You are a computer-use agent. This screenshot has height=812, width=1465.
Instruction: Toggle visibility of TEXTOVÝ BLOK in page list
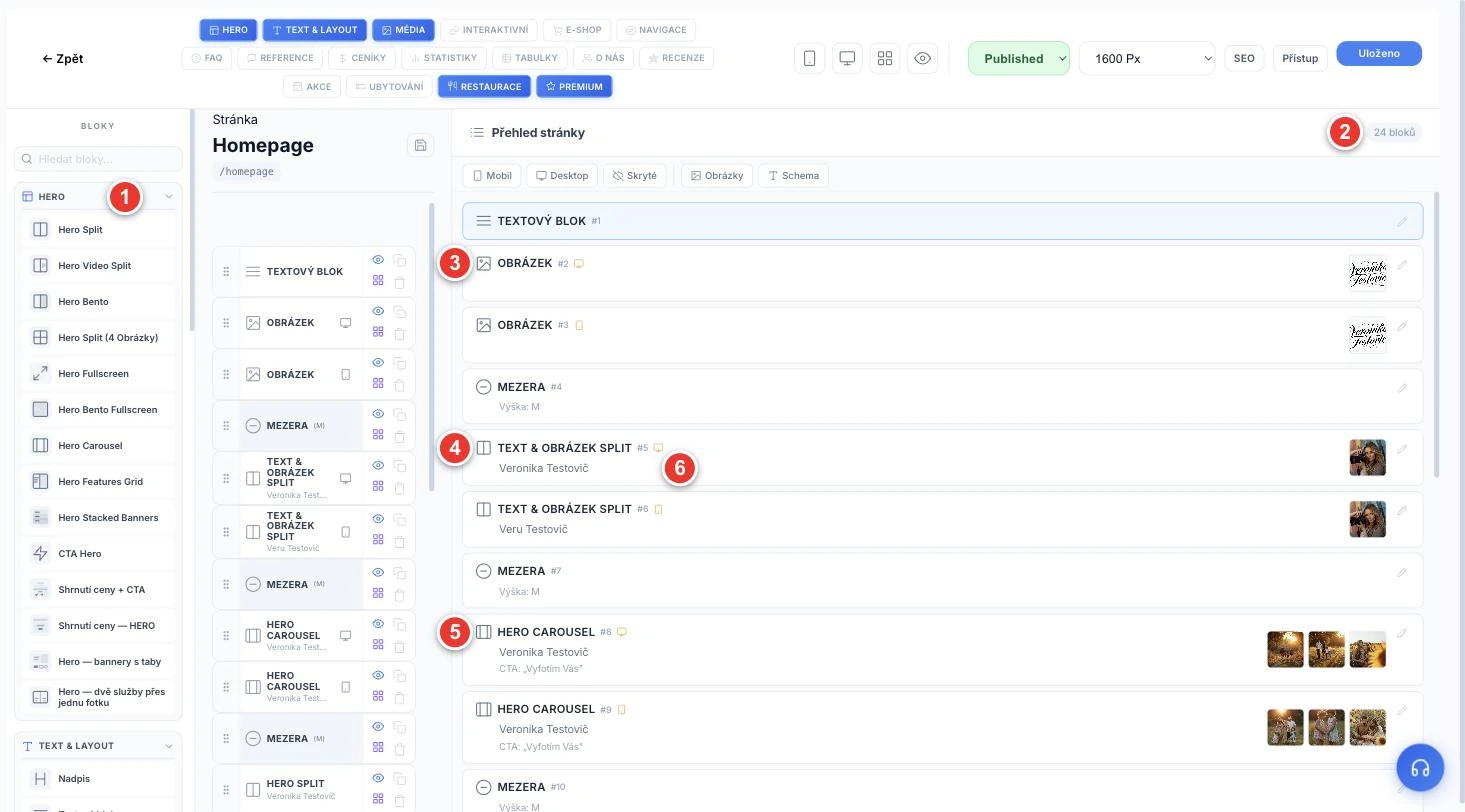click(378, 260)
